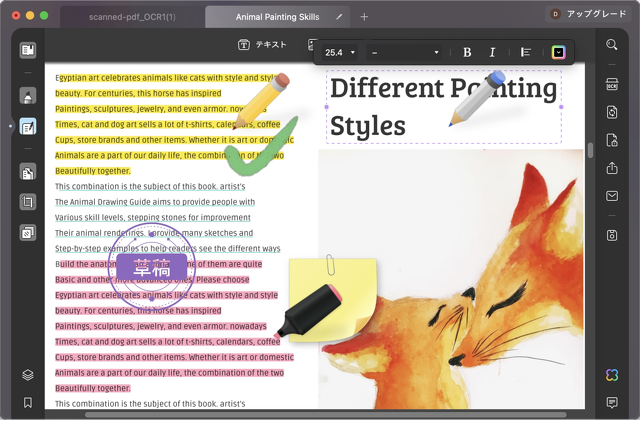
Task: Send file by email envelope icon
Action: [612, 196]
